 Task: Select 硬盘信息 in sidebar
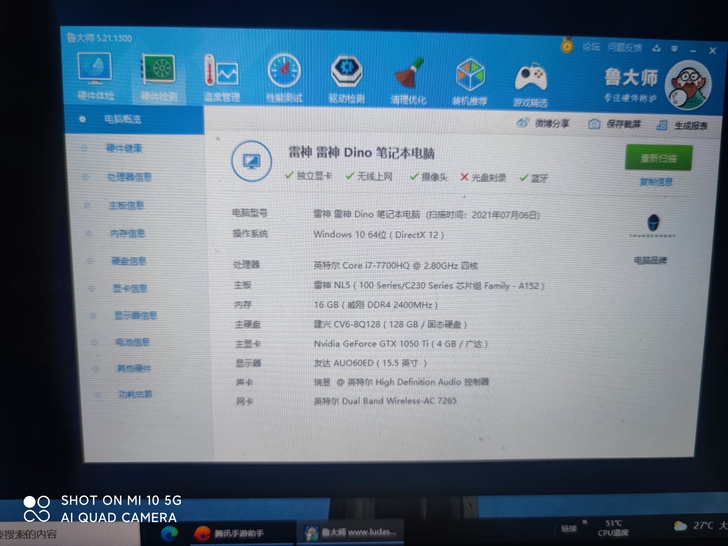point(129,261)
